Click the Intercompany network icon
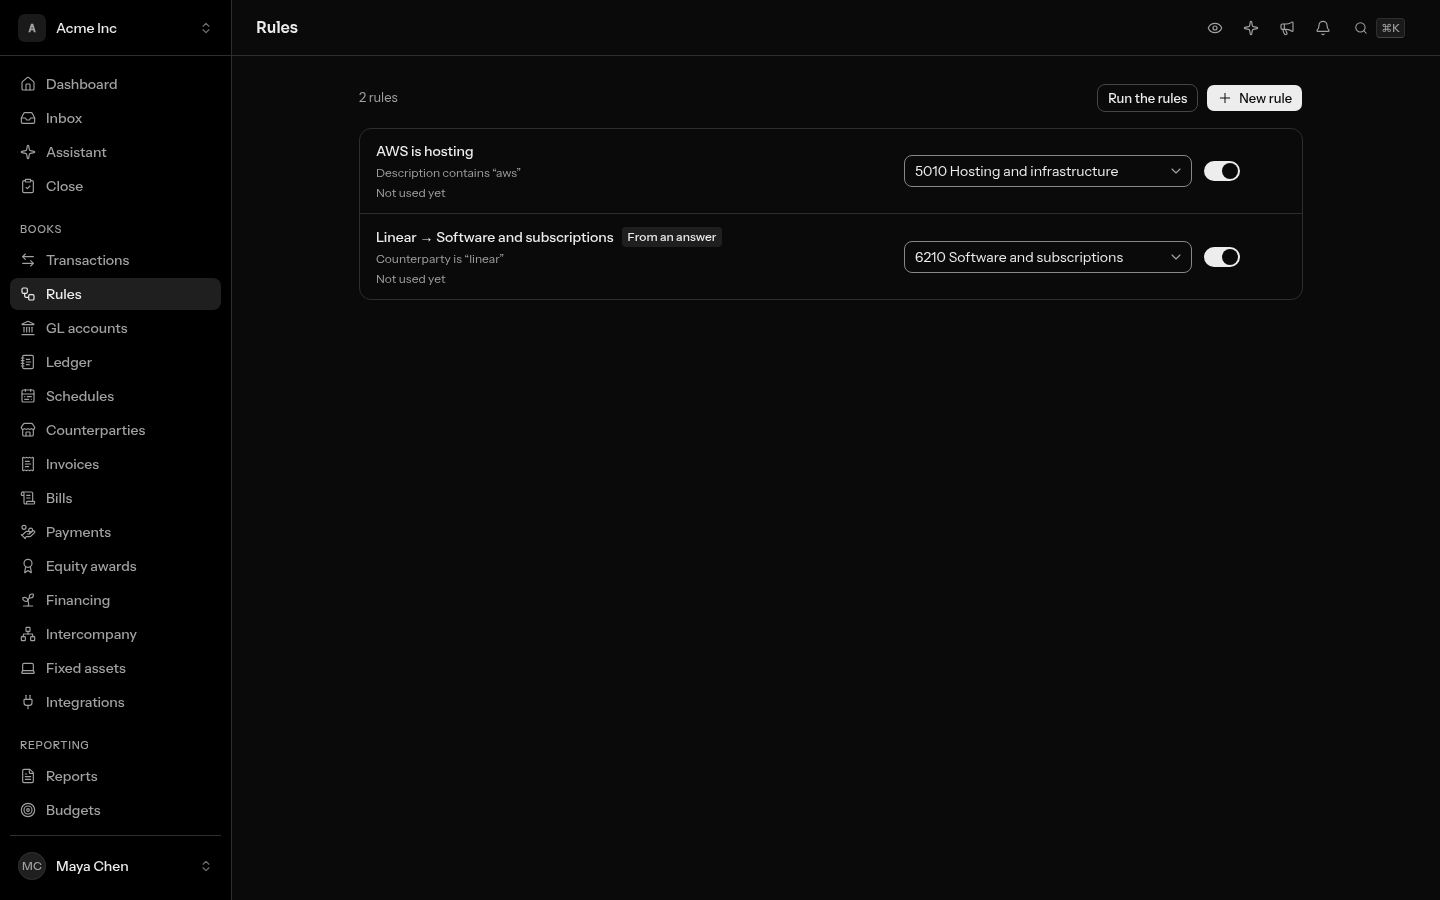Viewport: 1440px width, 900px height. click(x=28, y=634)
